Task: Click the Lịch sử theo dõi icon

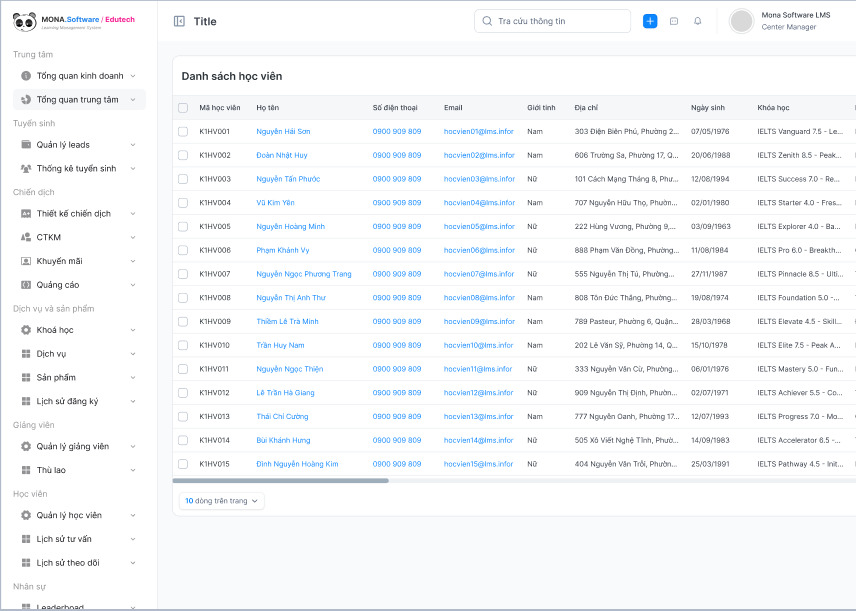Action: [26, 562]
